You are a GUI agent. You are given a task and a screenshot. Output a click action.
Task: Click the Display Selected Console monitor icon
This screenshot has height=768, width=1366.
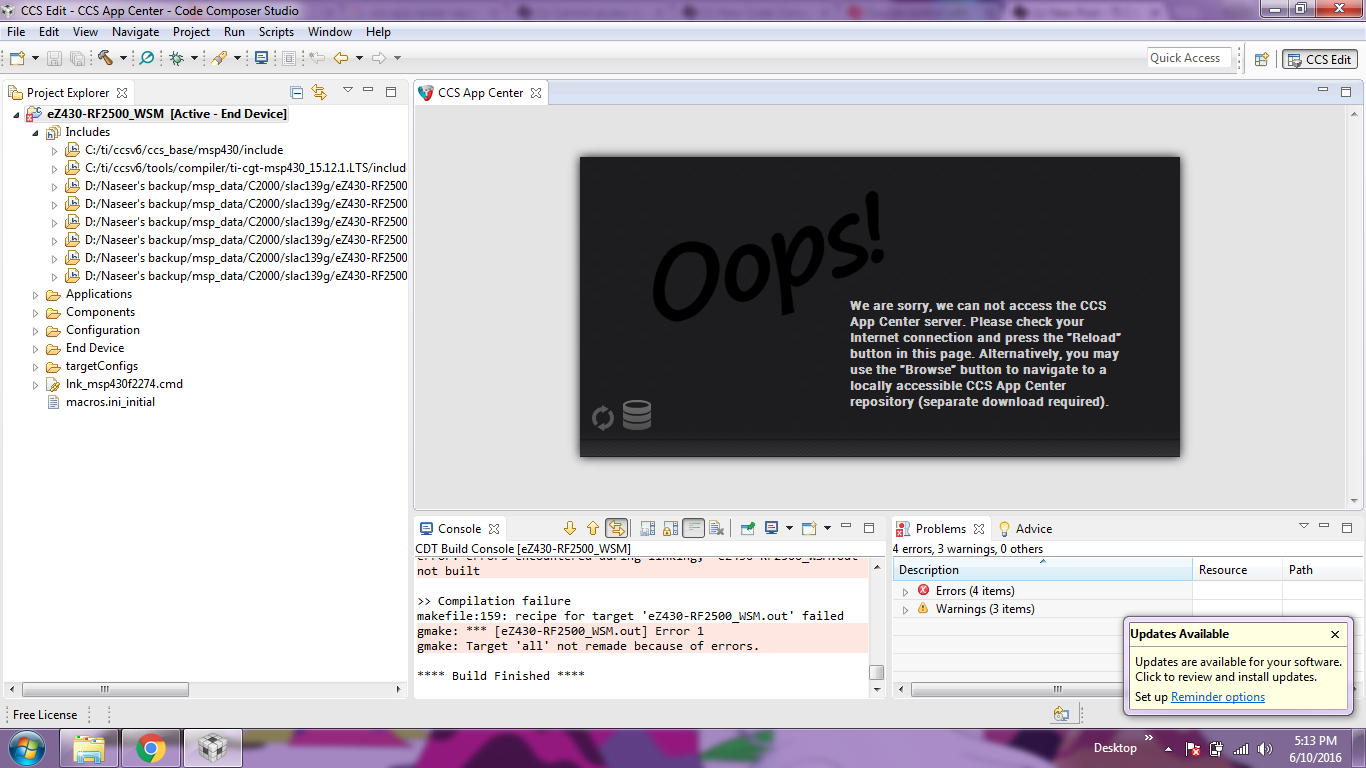(772, 528)
